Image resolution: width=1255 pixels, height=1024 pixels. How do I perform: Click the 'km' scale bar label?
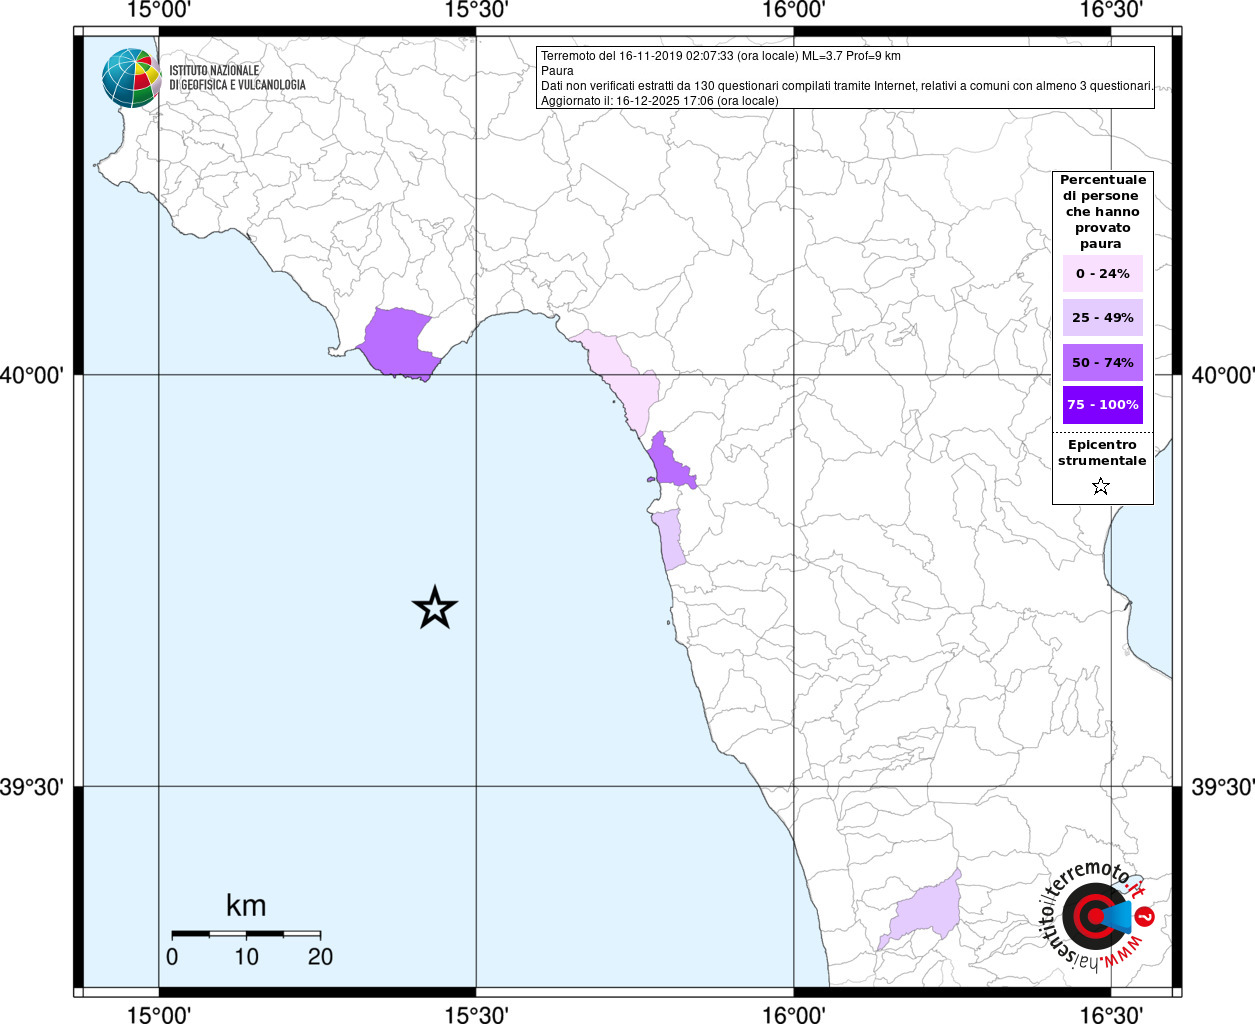point(246,906)
